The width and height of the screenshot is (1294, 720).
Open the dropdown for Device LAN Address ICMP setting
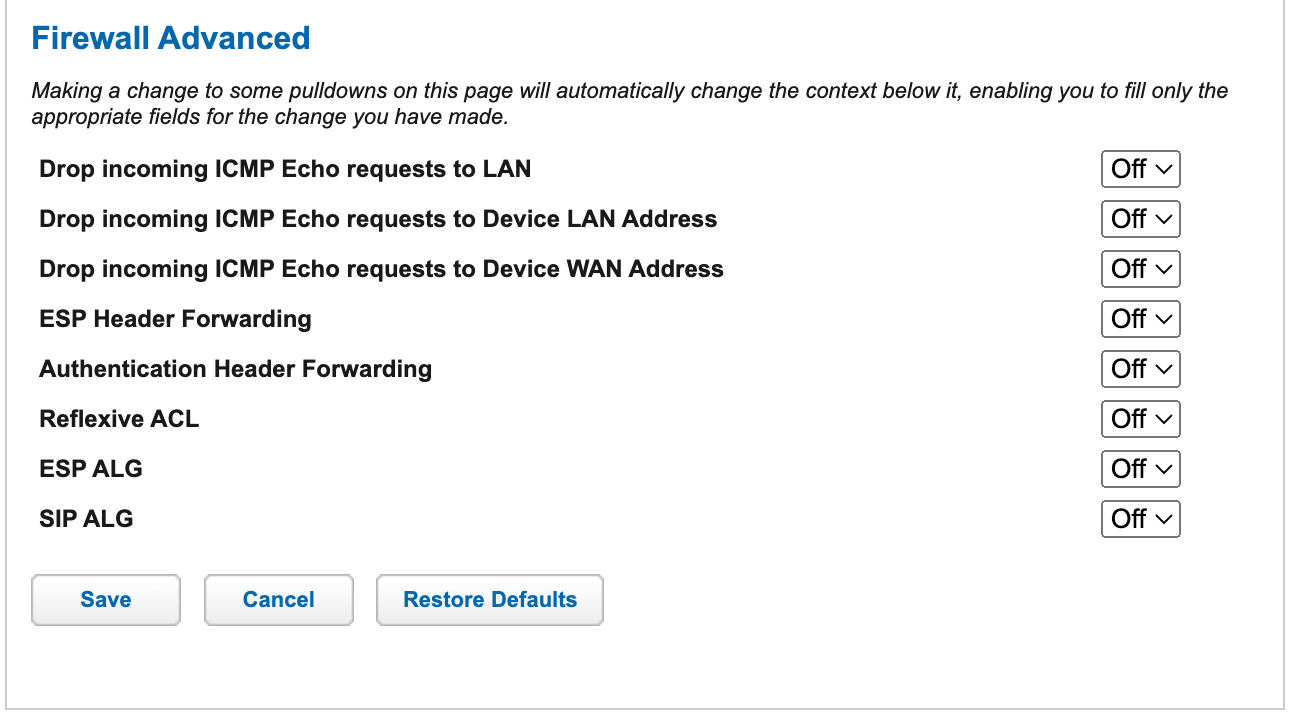[x=1140, y=218]
